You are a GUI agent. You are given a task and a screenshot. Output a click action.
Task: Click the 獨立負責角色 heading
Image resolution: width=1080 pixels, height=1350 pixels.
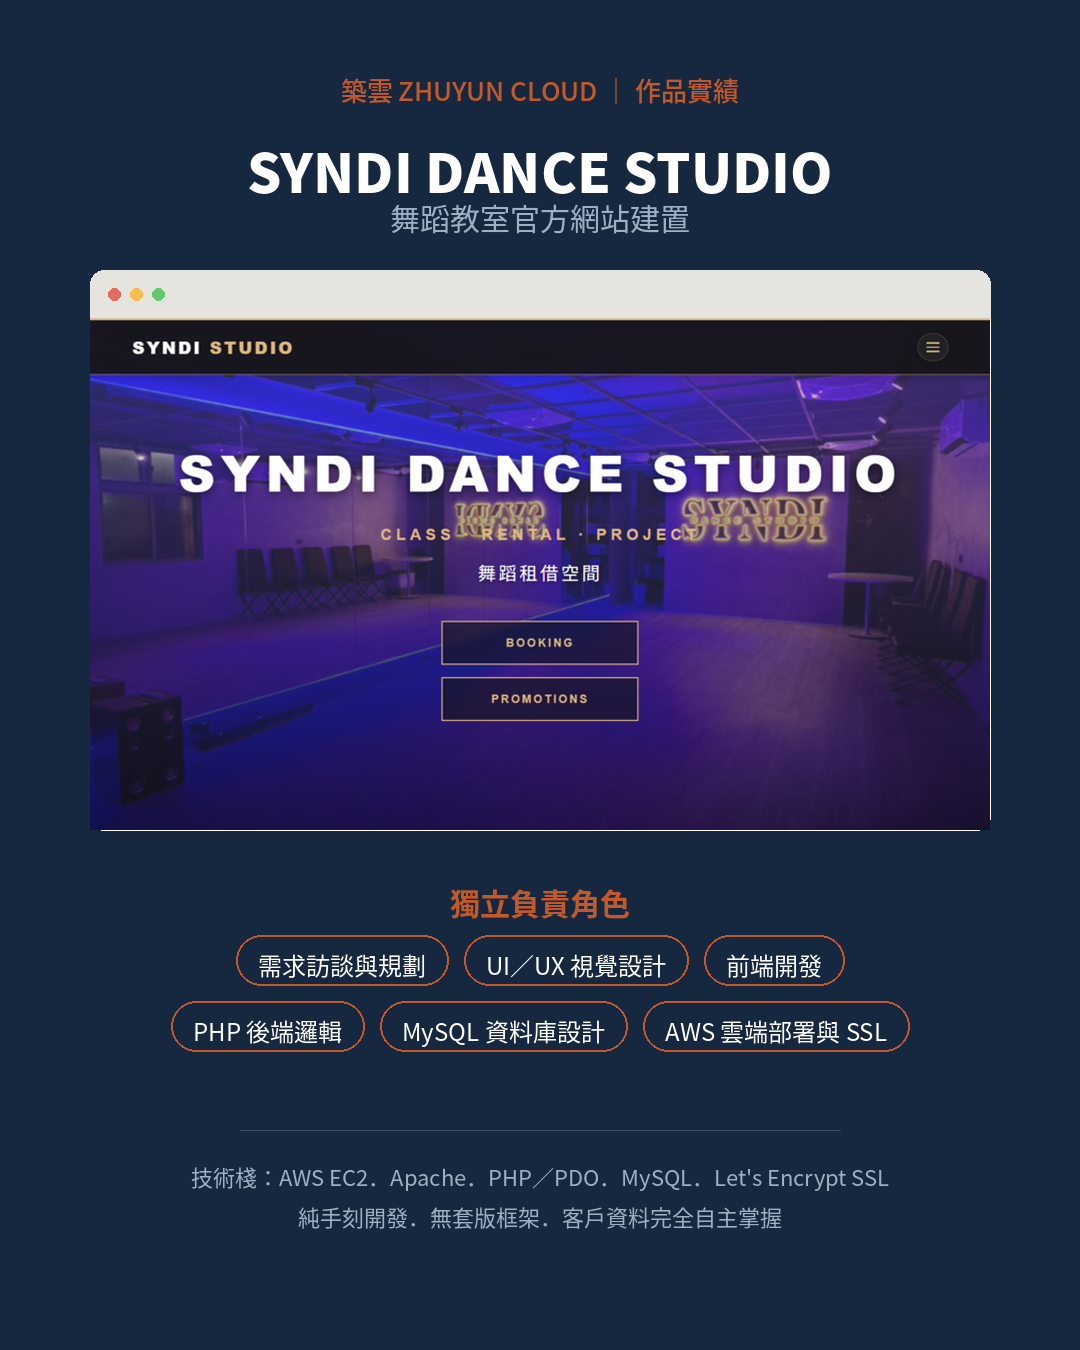click(540, 905)
